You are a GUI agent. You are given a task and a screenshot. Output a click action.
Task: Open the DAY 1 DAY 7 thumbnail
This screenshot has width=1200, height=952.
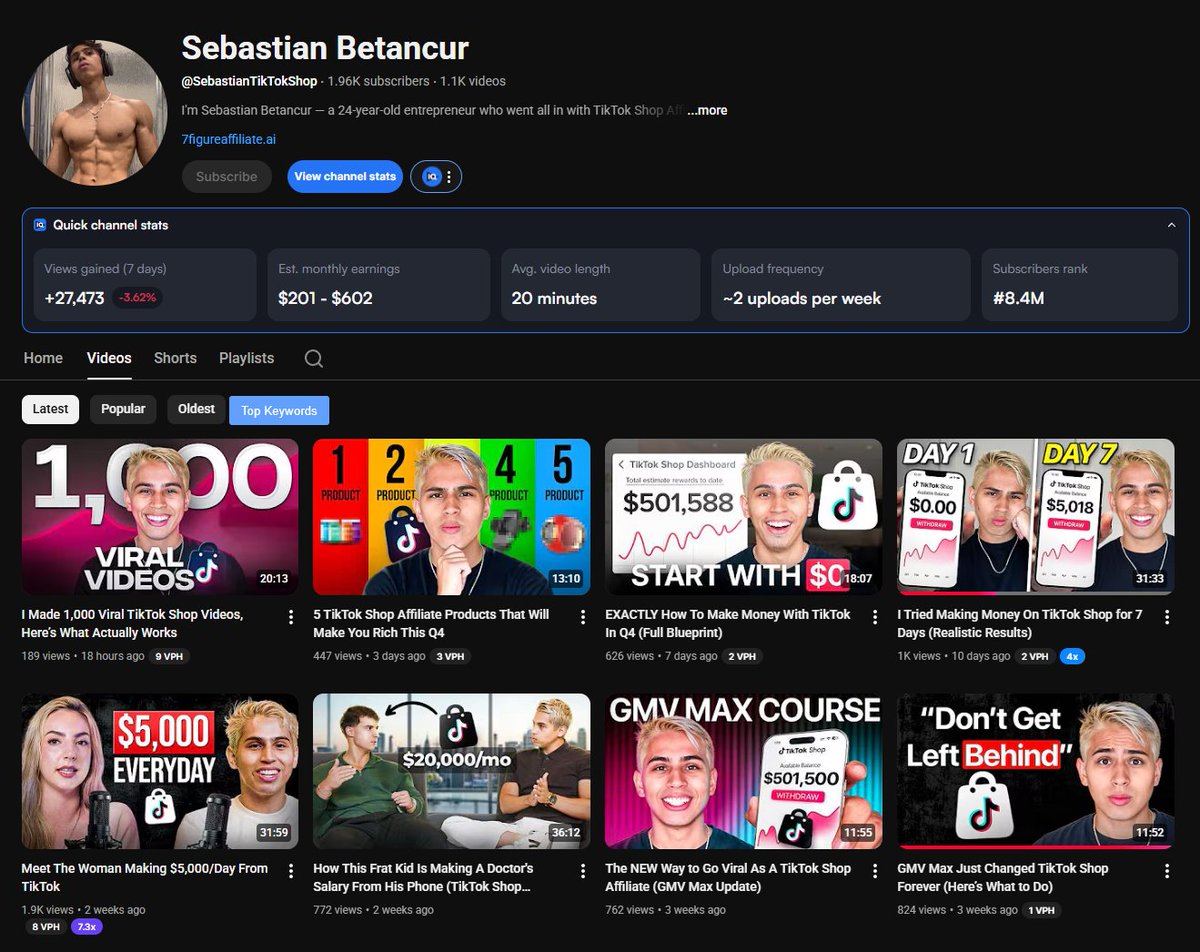click(1036, 517)
